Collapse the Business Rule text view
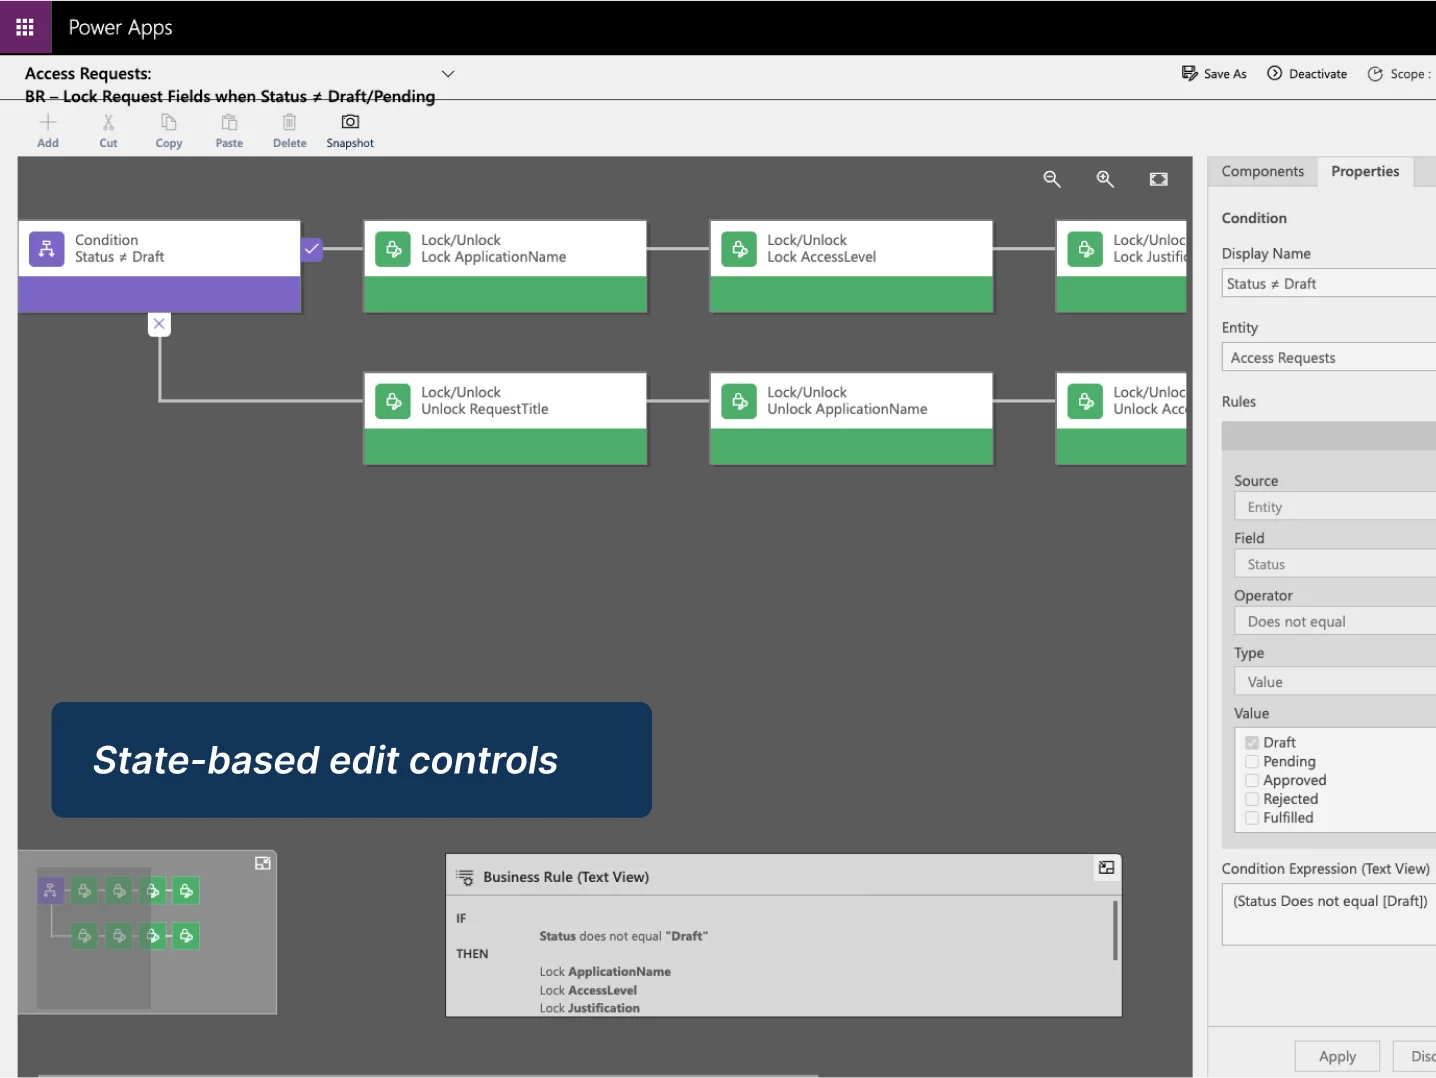 click(x=1106, y=868)
